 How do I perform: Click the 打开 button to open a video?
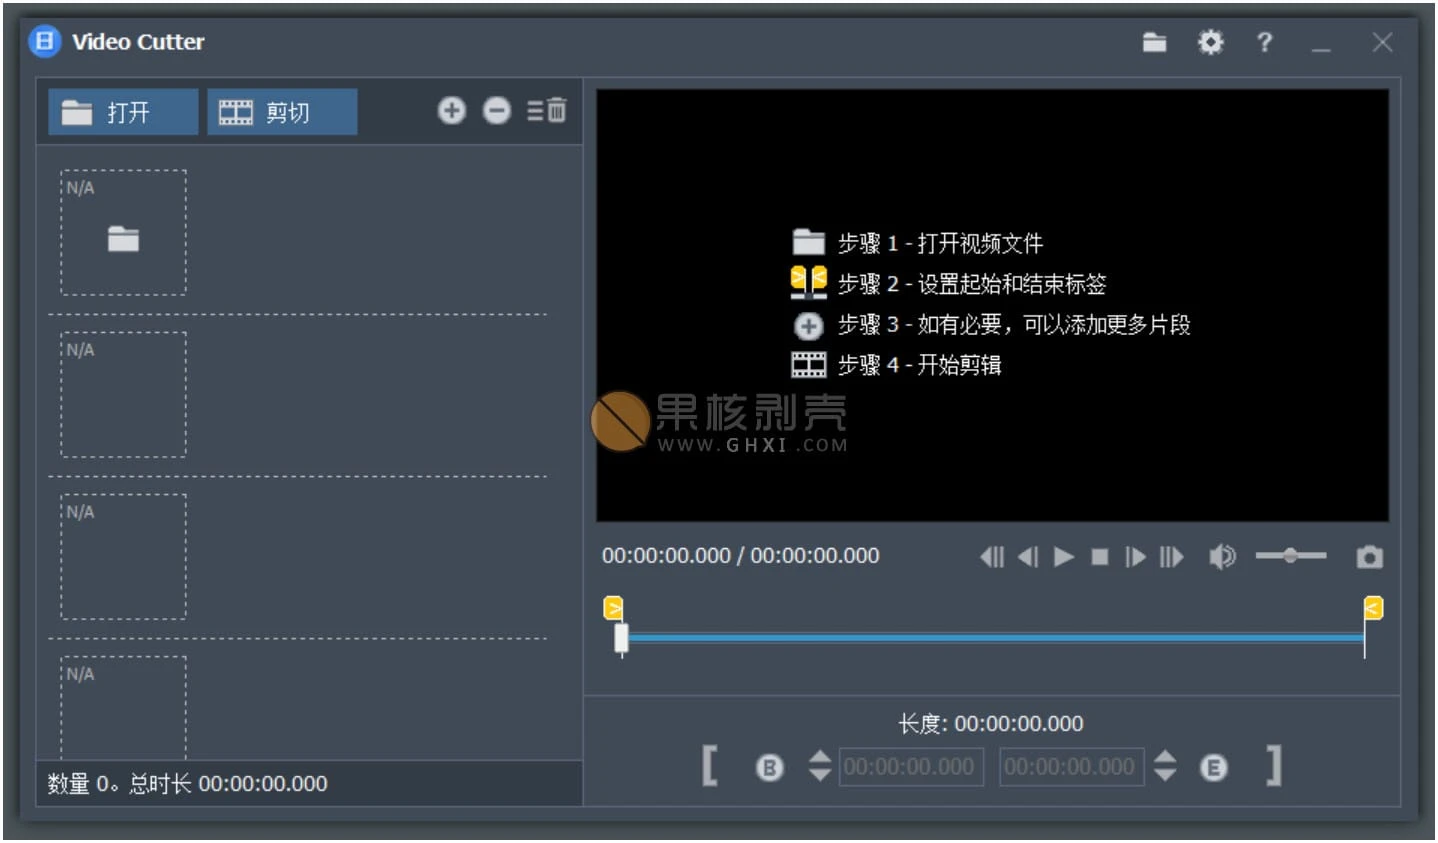(x=122, y=111)
